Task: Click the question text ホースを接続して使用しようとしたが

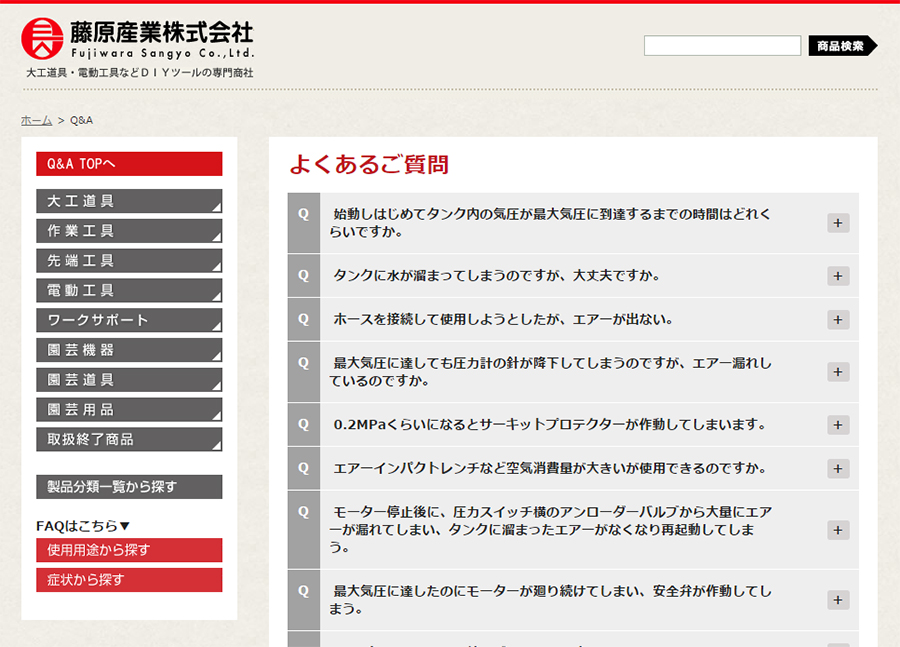Action: click(503, 319)
